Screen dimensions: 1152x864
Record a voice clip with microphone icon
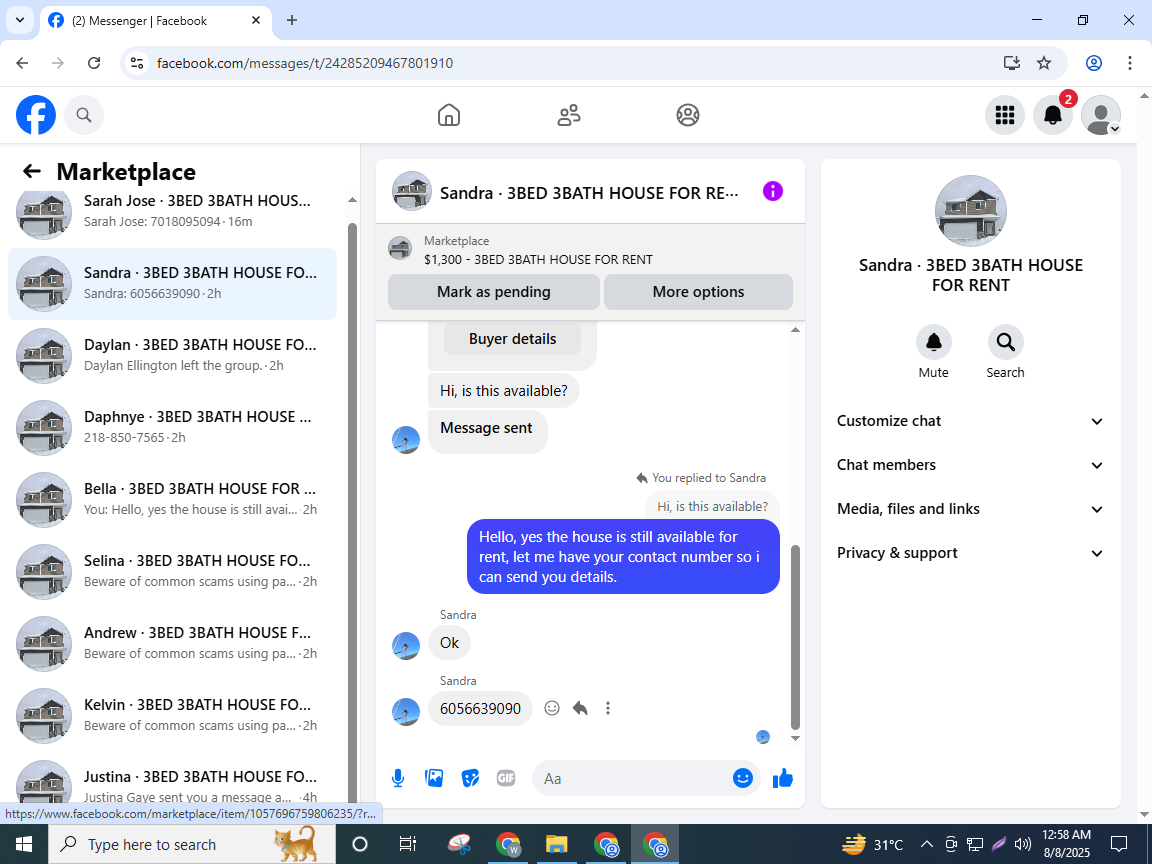pyautogui.click(x=397, y=778)
